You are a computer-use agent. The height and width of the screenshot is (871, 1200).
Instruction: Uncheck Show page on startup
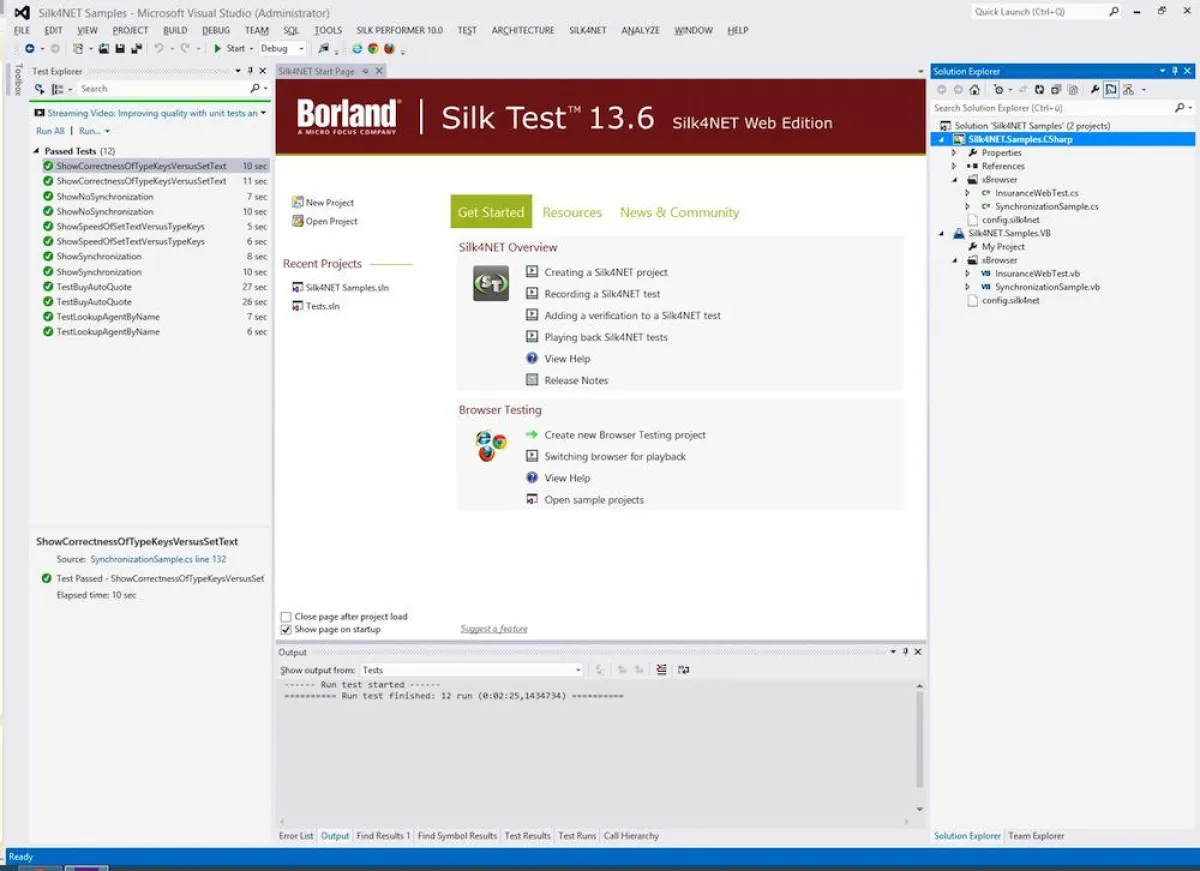pyautogui.click(x=287, y=629)
